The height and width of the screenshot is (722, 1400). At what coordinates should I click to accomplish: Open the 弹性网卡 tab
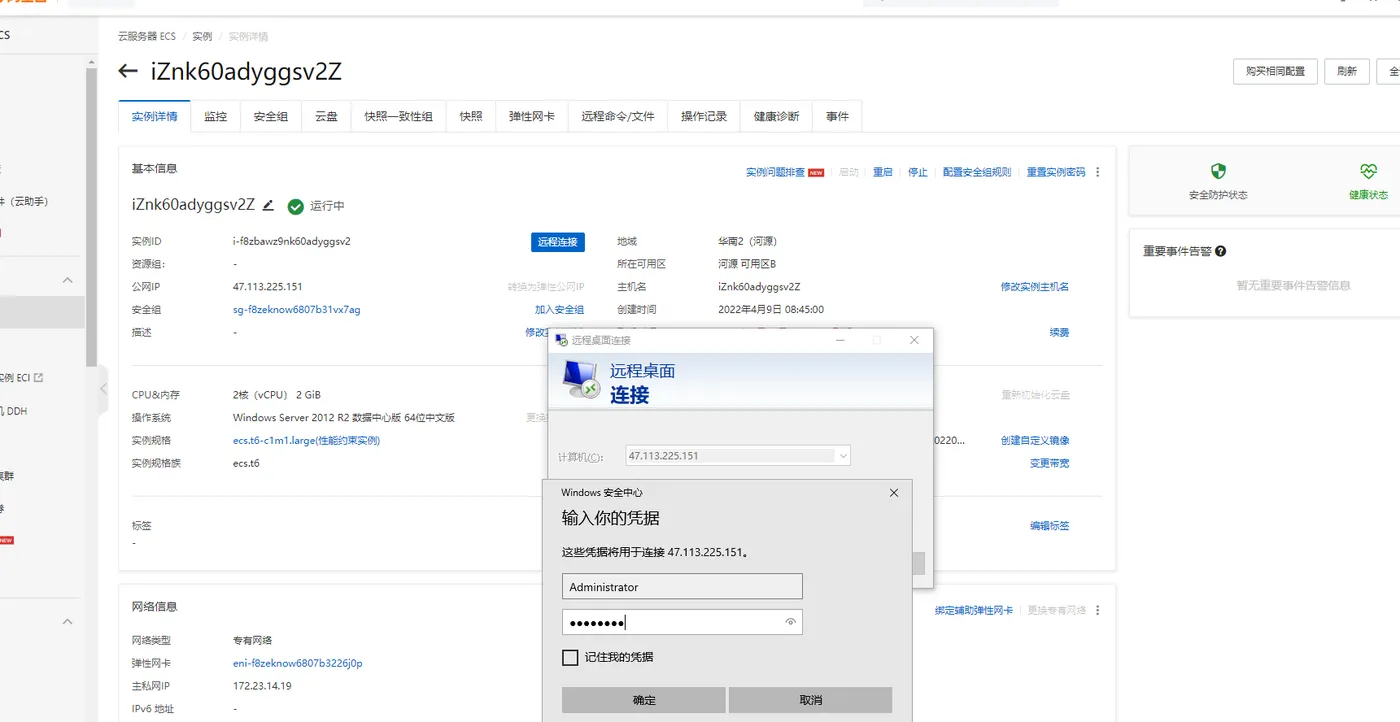click(x=532, y=116)
